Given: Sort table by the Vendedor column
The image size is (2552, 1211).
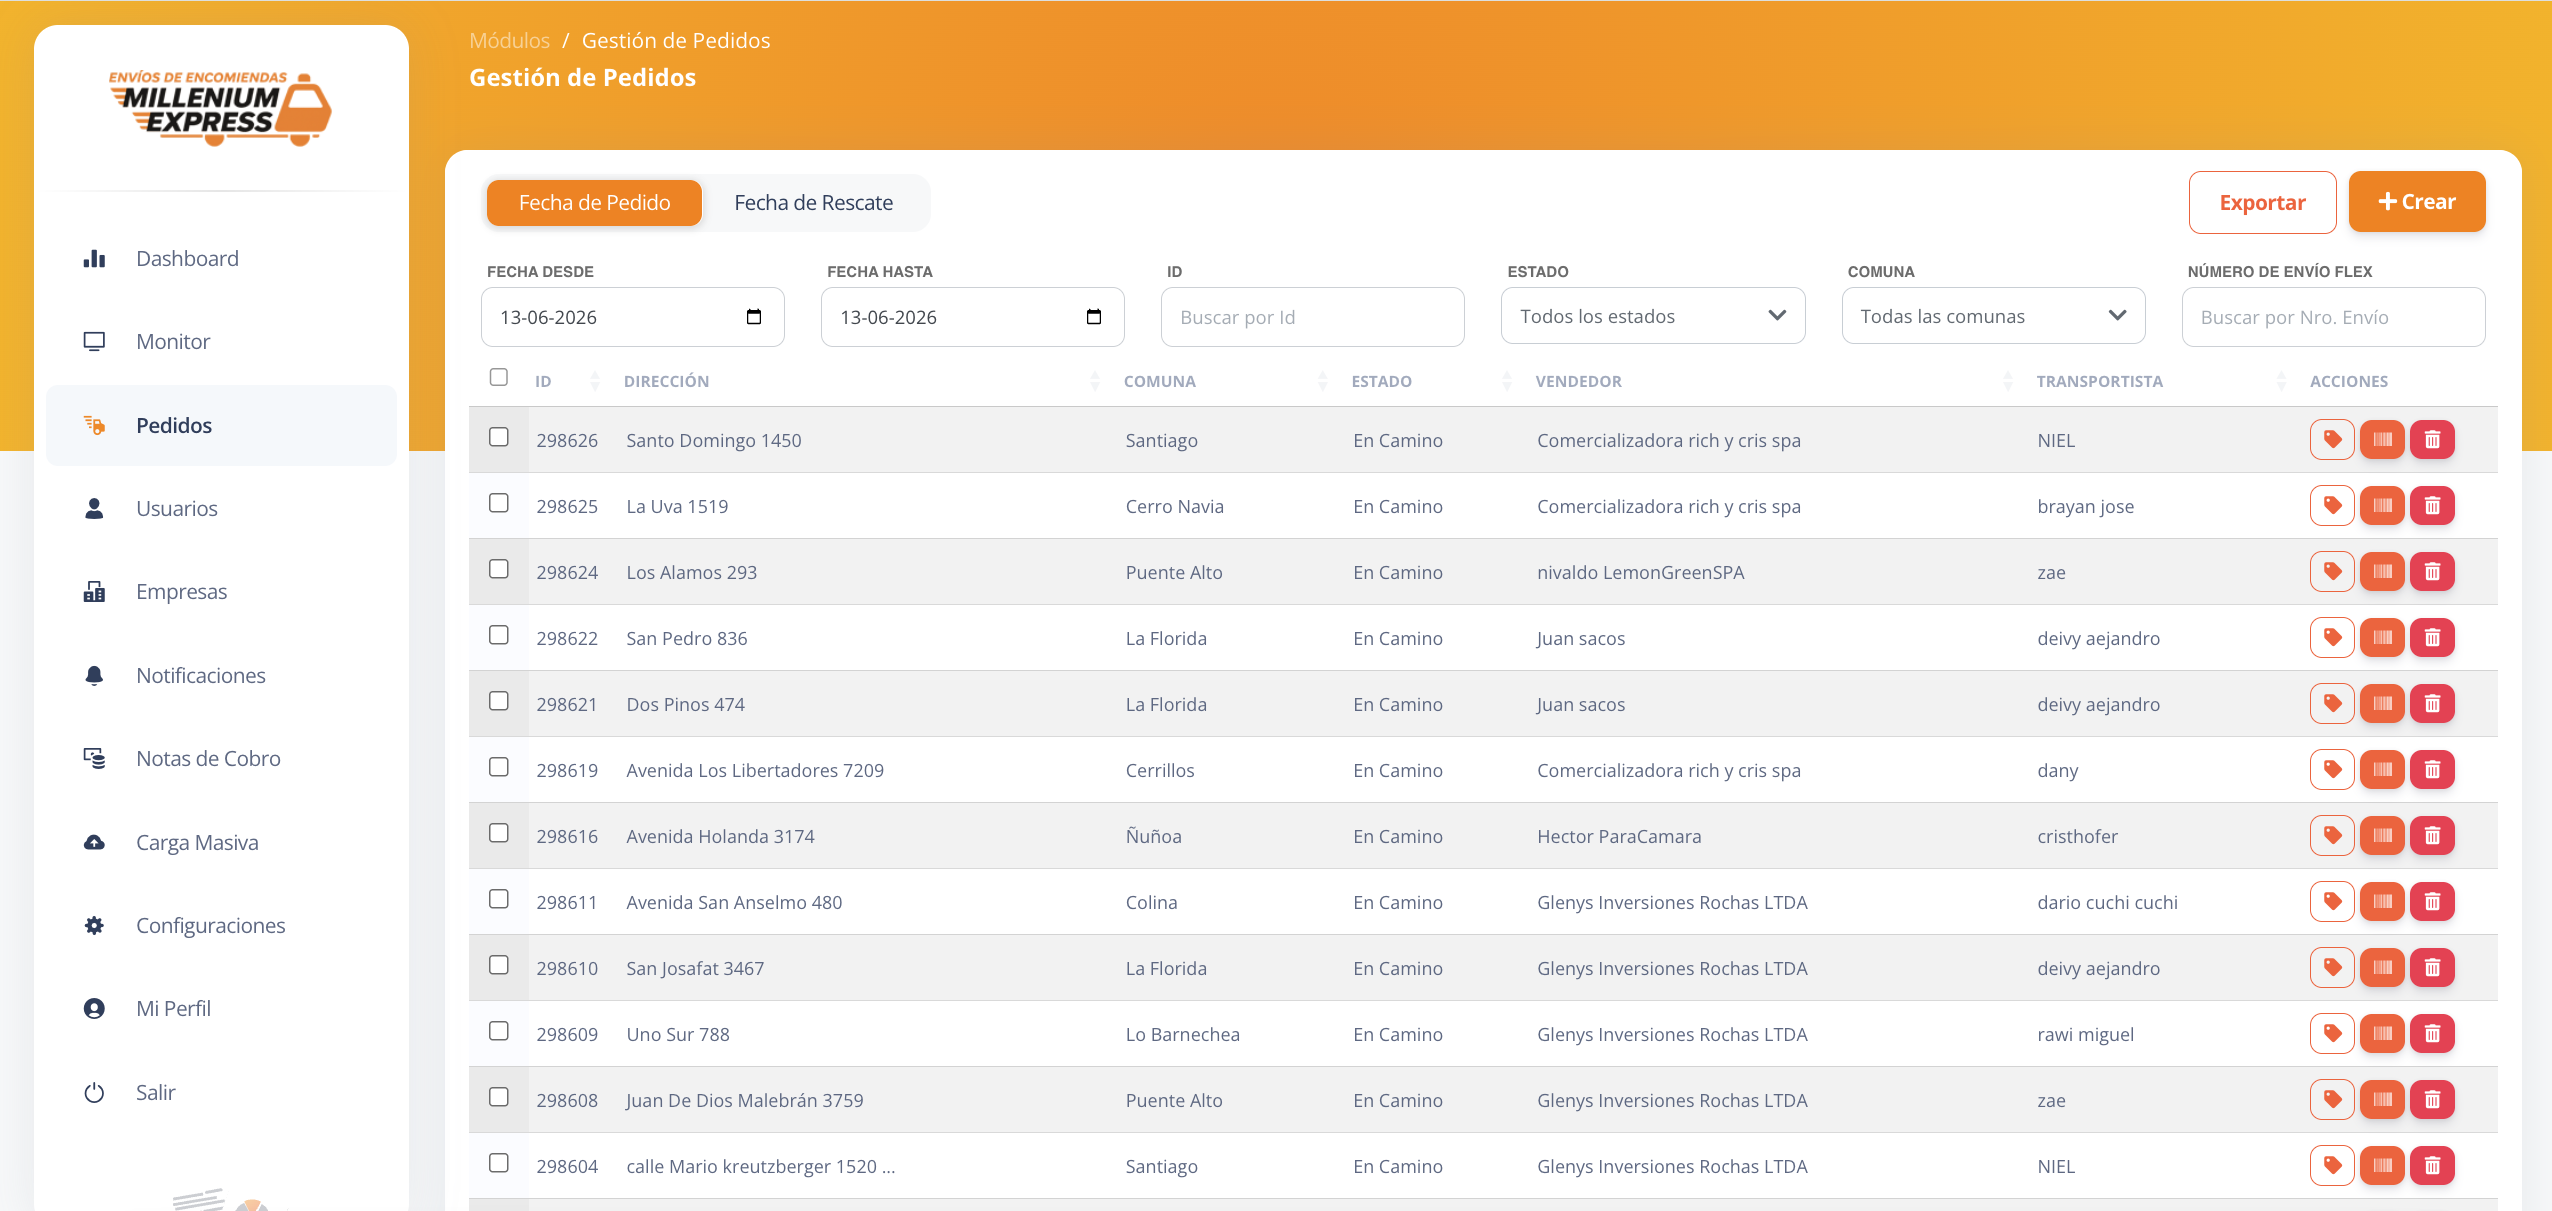Looking at the screenshot, I should pyautogui.click(x=1578, y=381).
